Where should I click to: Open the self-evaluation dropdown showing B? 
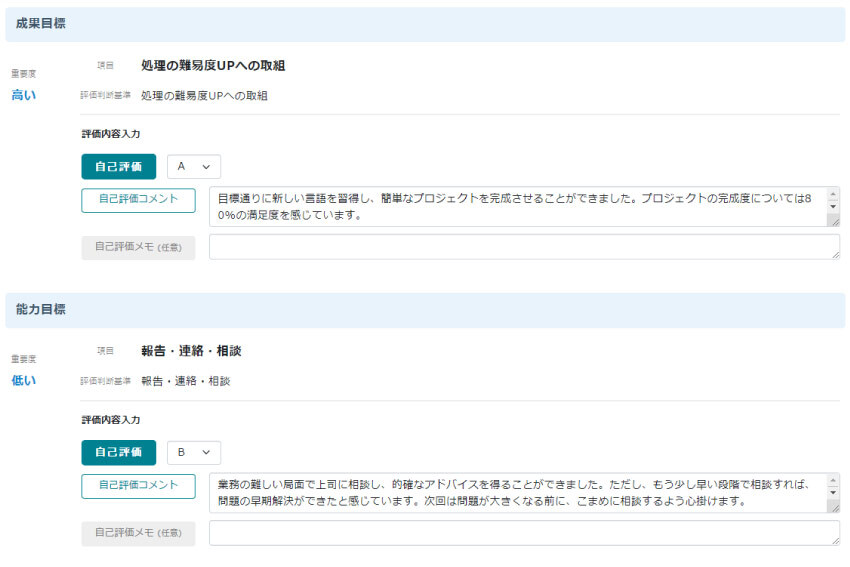coord(194,452)
